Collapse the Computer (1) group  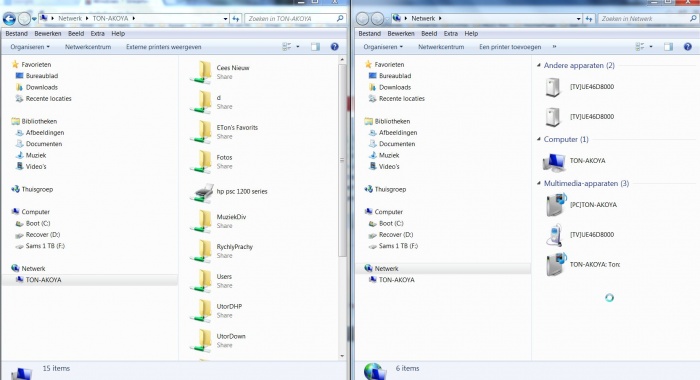(539, 139)
